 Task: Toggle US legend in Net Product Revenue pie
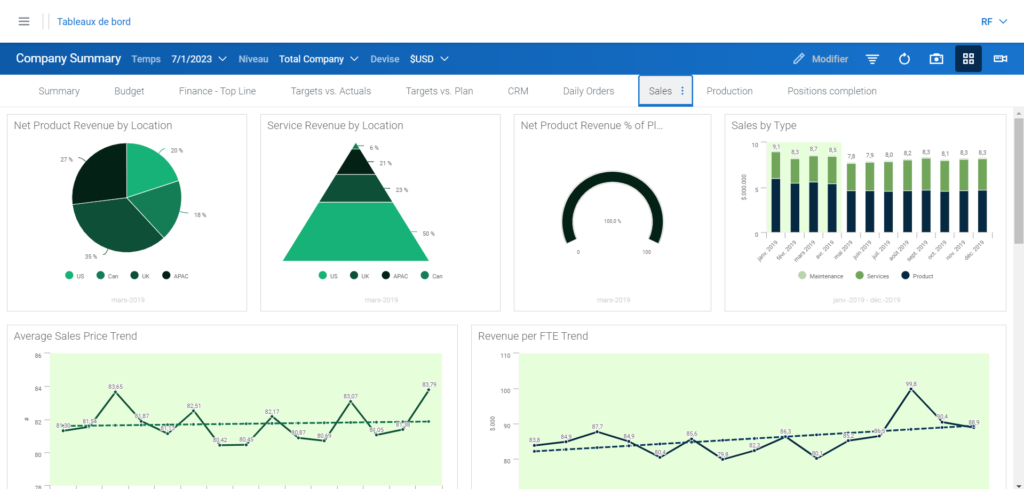coord(74,276)
